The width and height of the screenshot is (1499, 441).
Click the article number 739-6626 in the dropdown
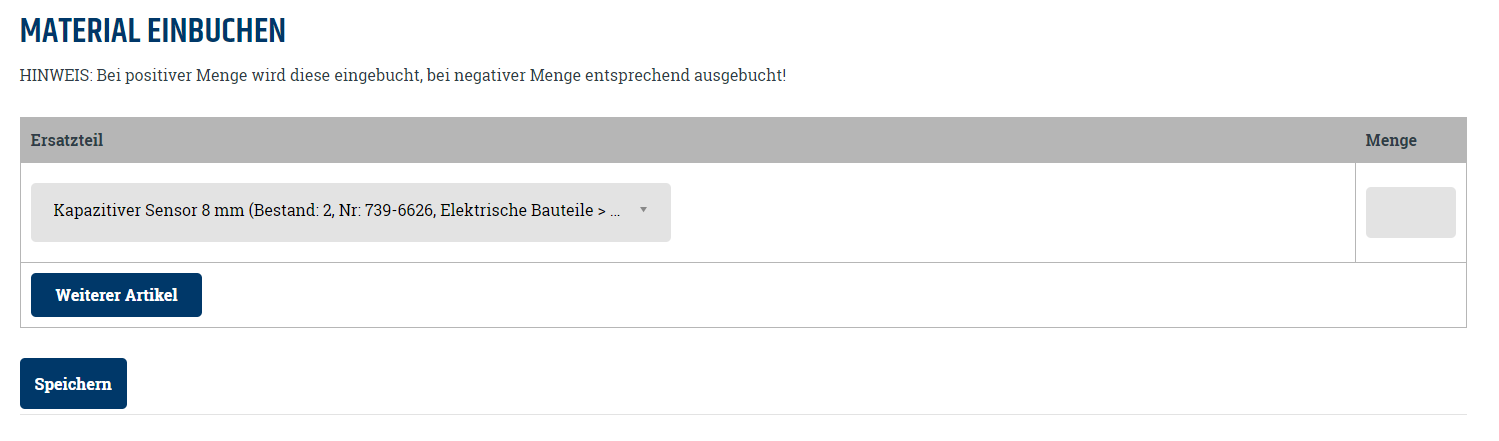click(x=400, y=211)
